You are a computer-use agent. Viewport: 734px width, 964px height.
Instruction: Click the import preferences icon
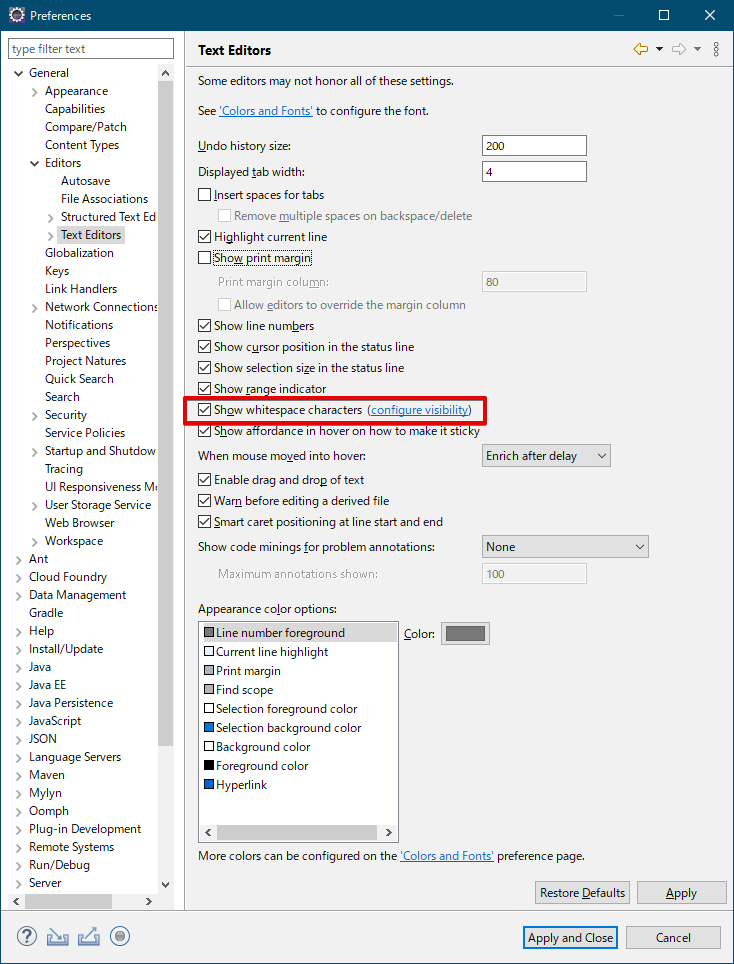(x=58, y=936)
